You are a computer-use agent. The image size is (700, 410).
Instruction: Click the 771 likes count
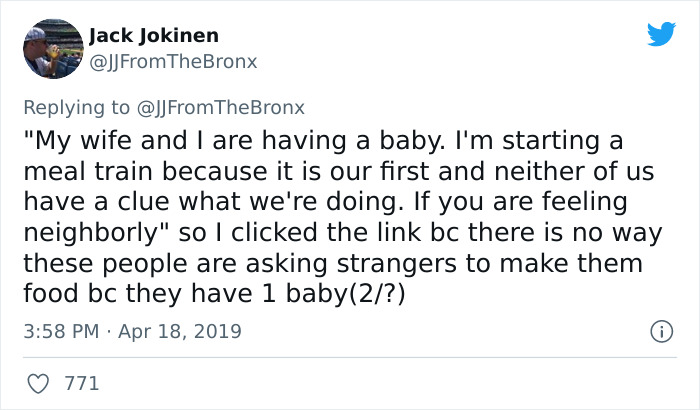82,383
